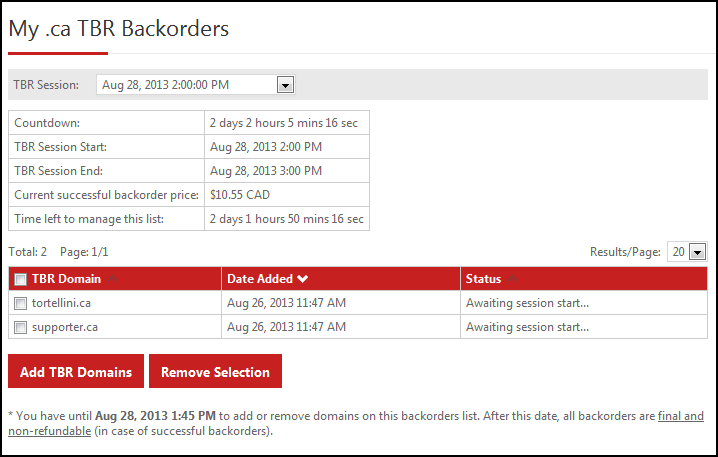Click the Status column sort arrow icon

(512, 279)
